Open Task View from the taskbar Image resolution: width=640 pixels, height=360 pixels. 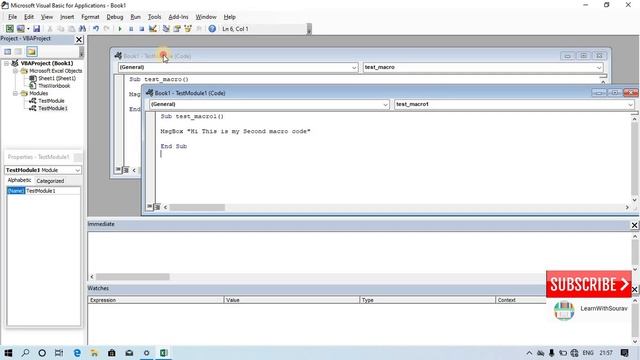point(59,353)
